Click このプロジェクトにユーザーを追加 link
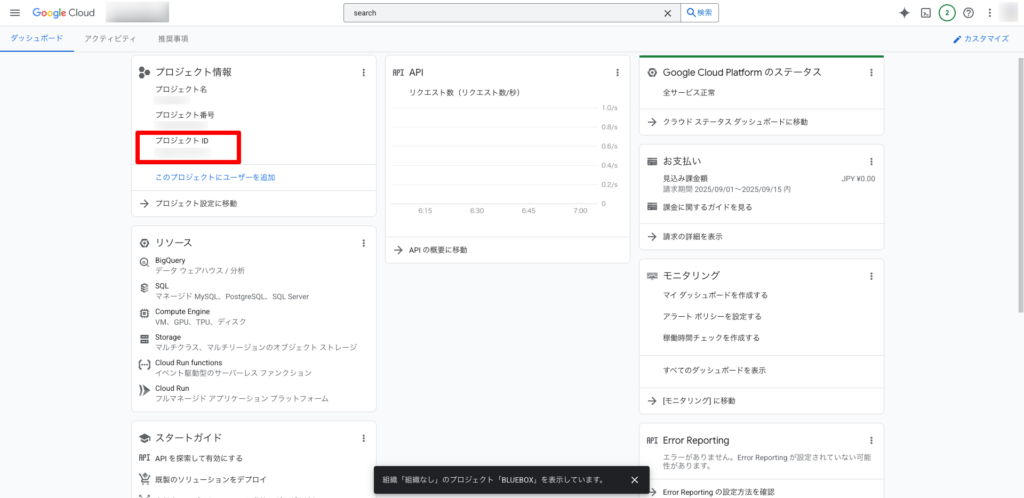 (215, 177)
